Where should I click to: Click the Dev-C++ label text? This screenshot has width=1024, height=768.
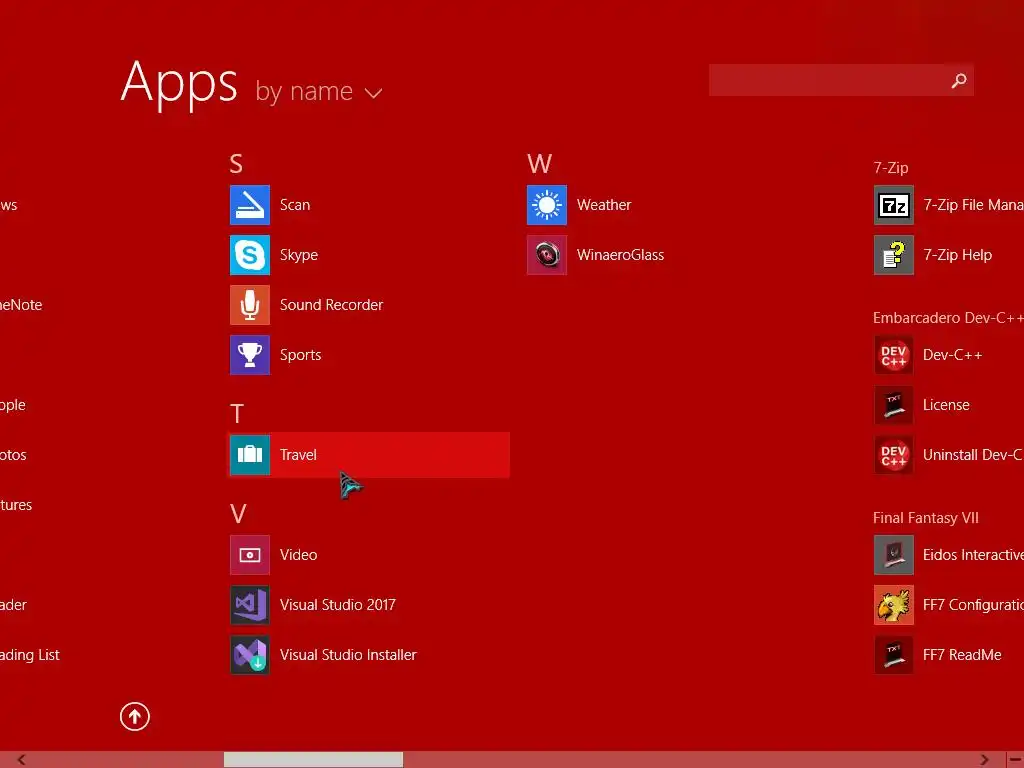tap(952, 355)
